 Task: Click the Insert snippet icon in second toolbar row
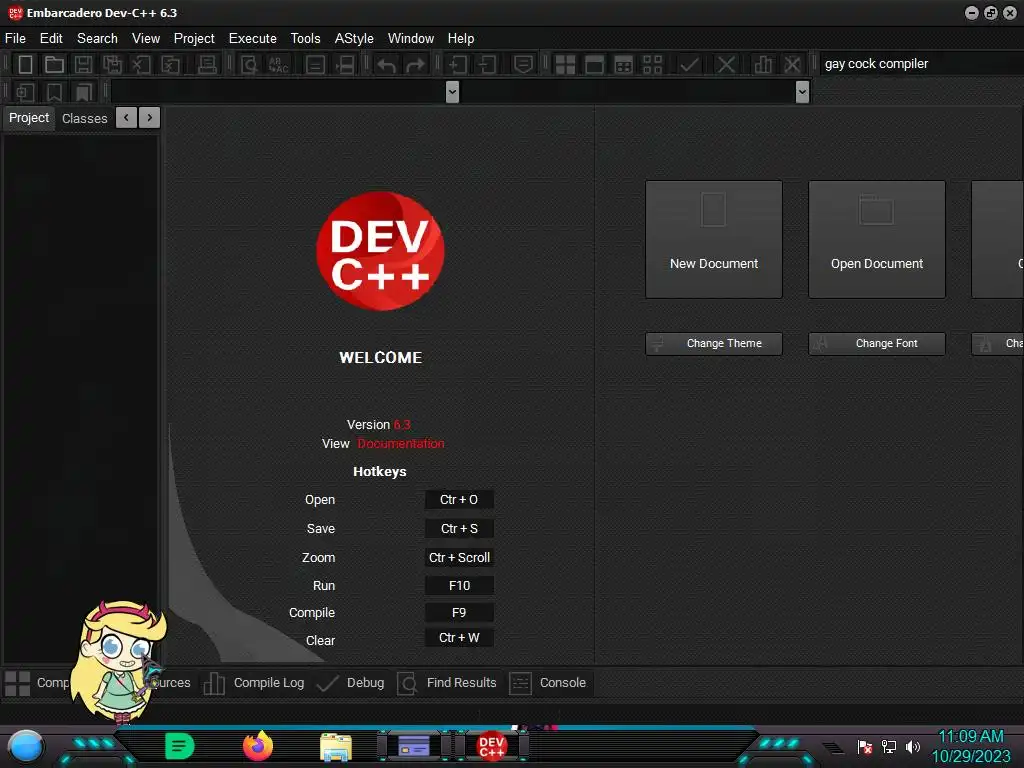[25, 92]
